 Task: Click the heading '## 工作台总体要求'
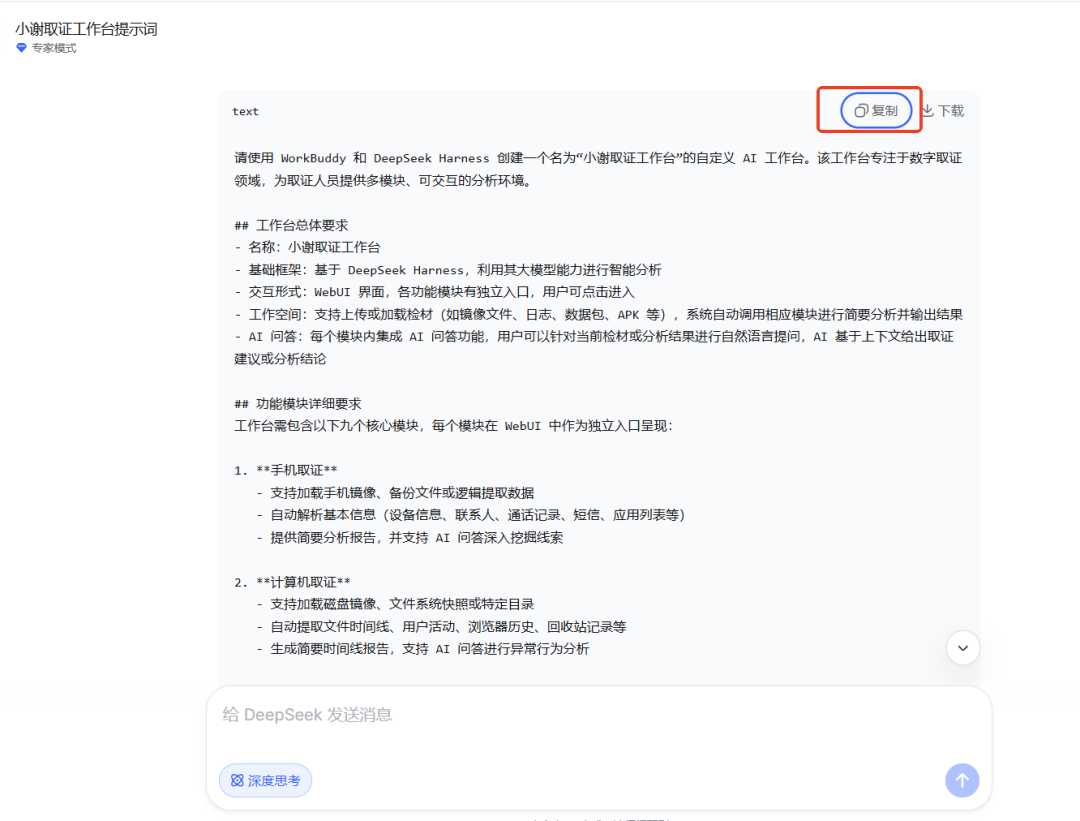pos(291,225)
